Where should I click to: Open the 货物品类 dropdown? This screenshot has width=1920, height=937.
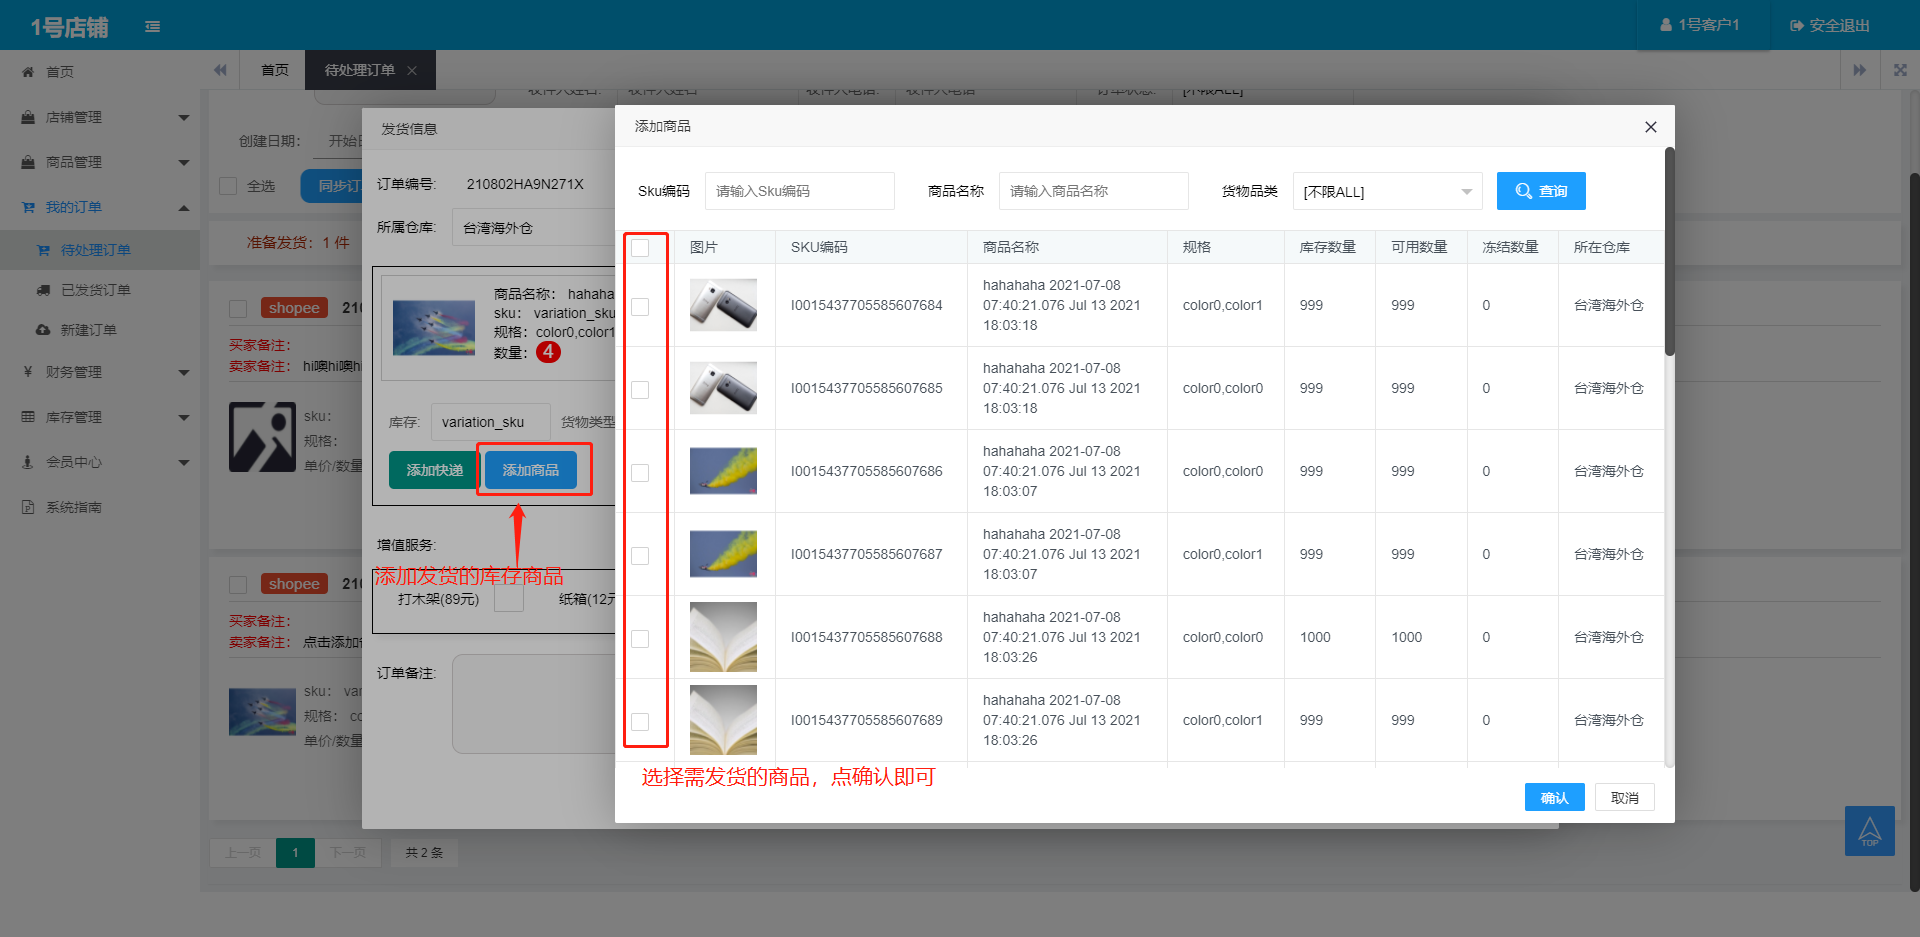click(1387, 191)
